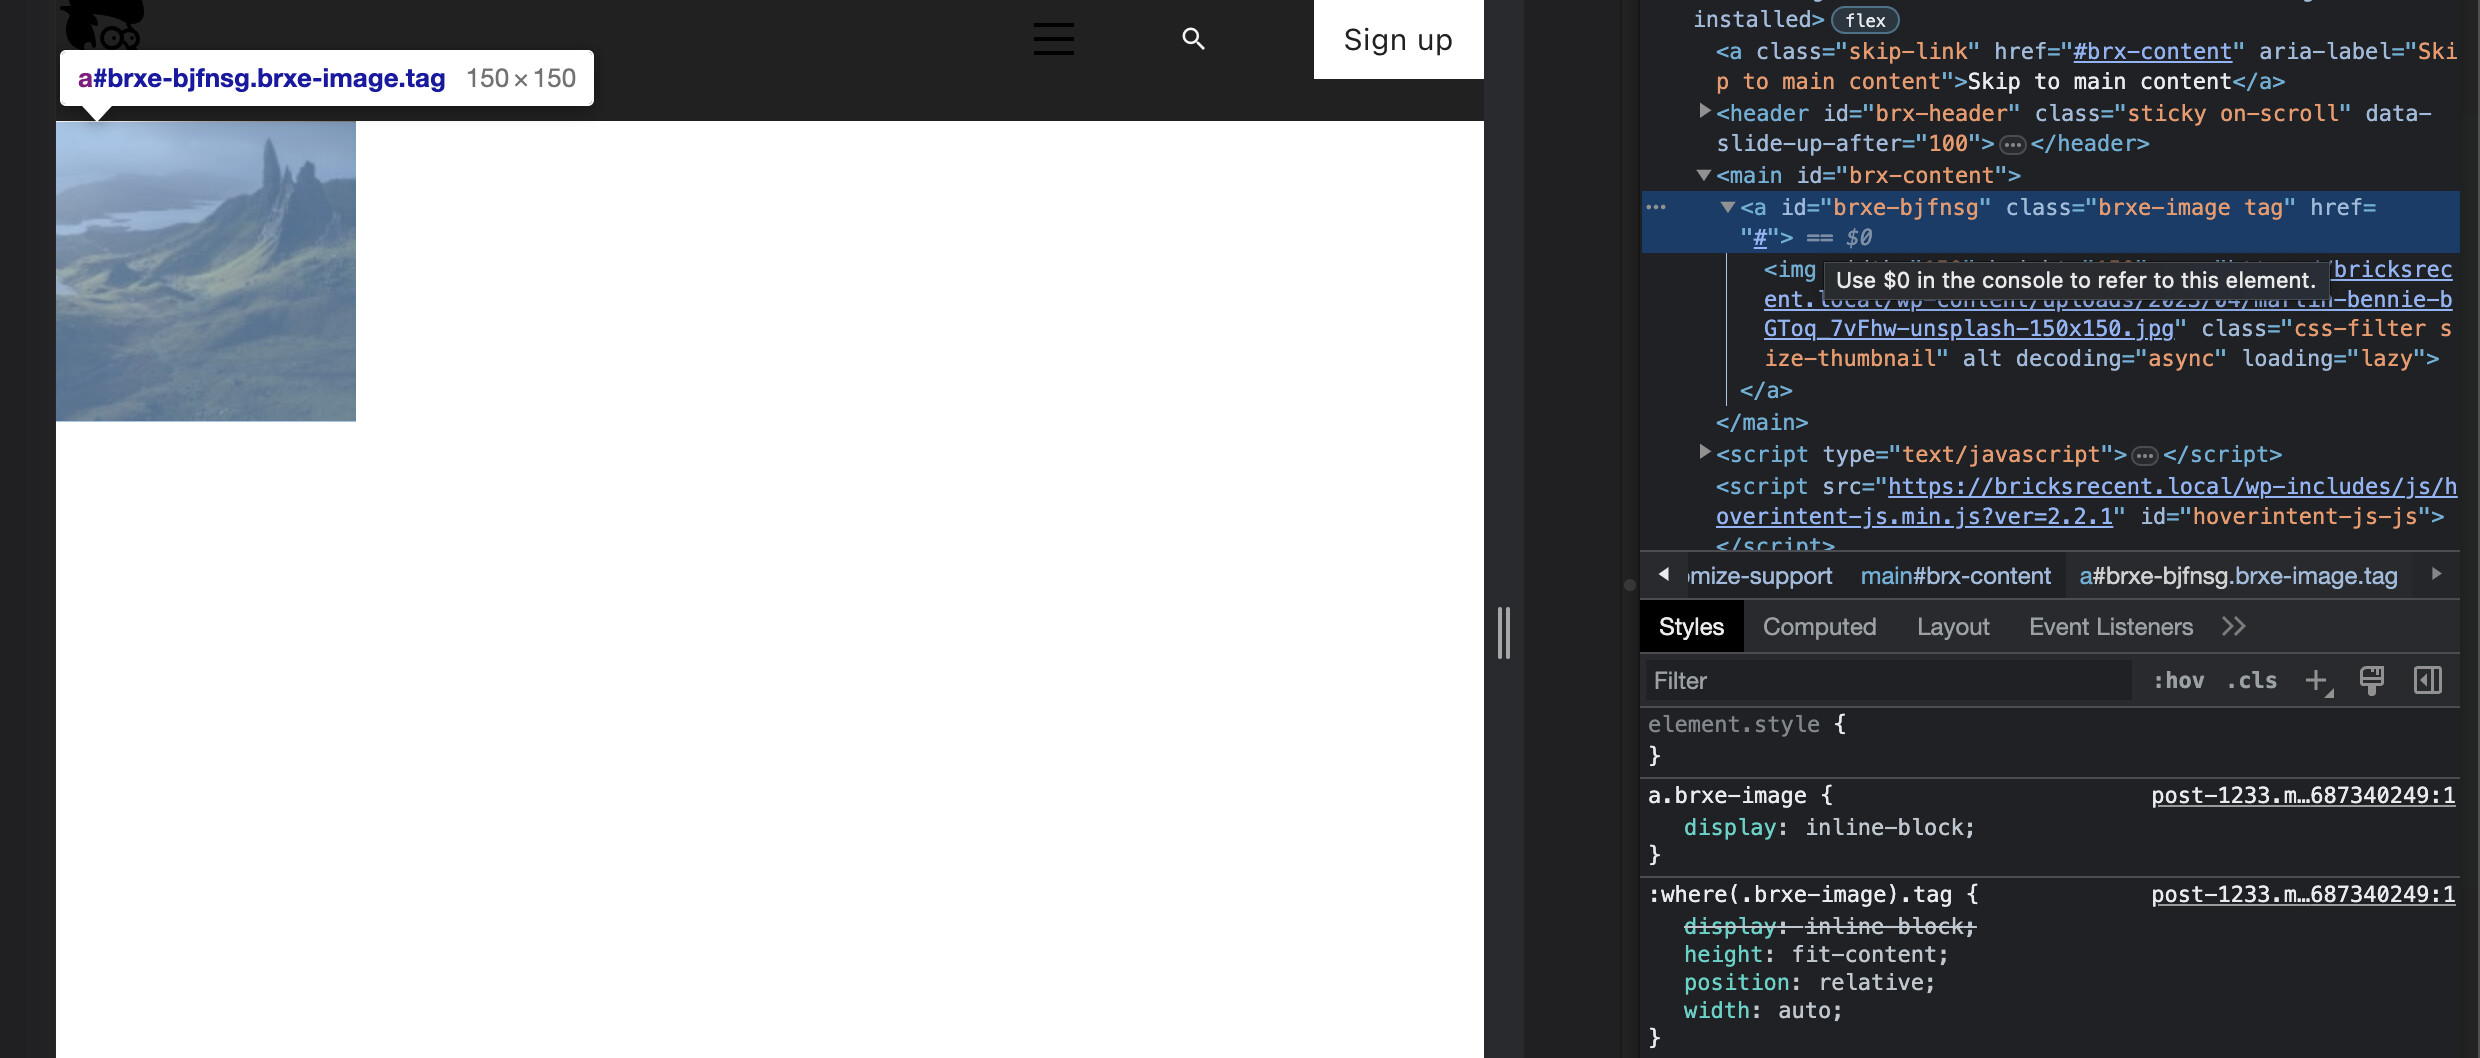2480x1058 pixels.
Task: Click the Sign up button
Action: click(1398, 39)
